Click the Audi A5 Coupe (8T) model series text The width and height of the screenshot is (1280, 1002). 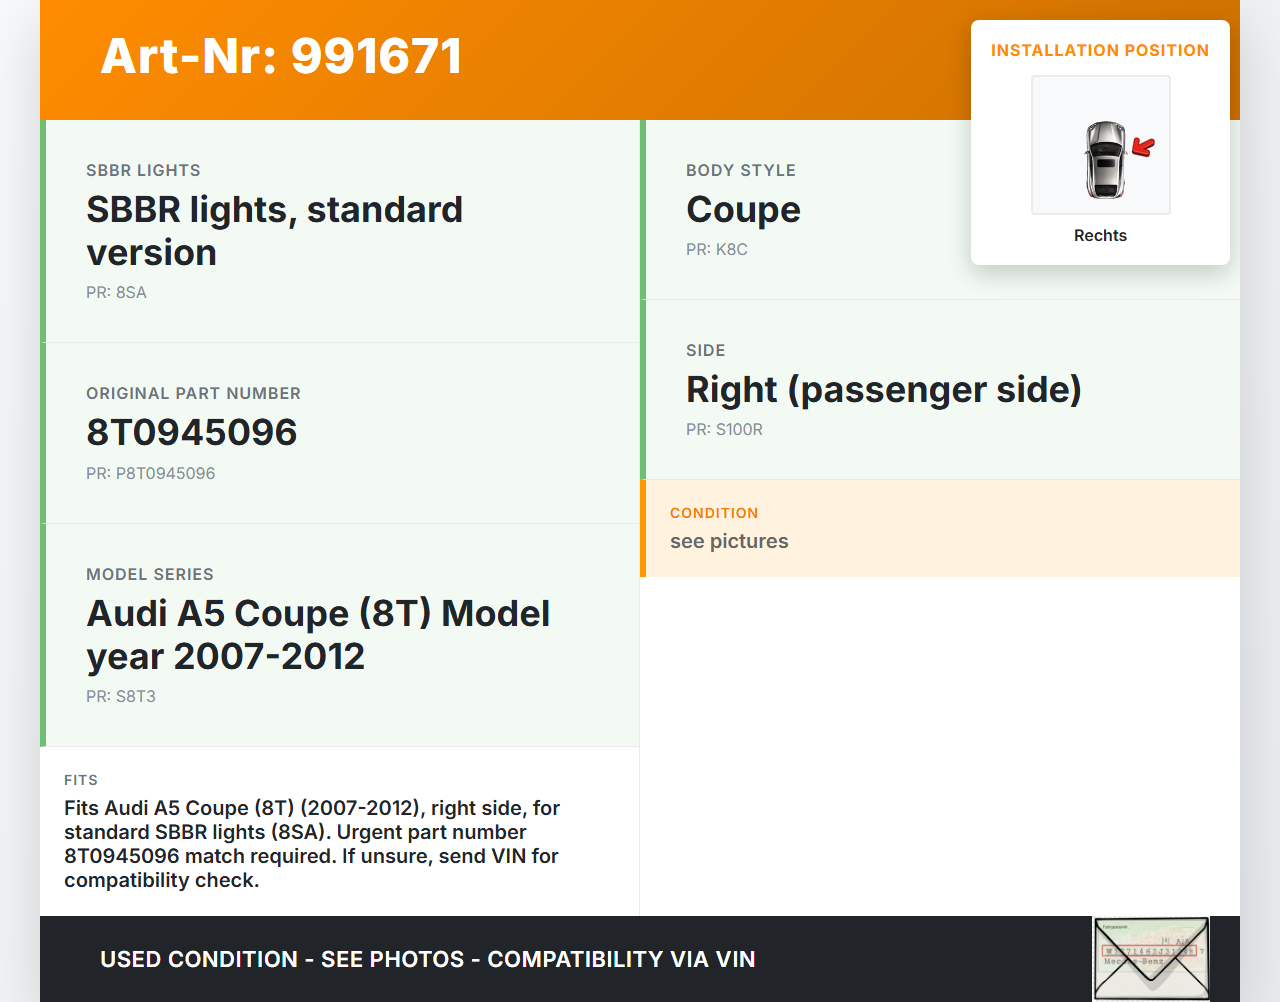[318, 635]
